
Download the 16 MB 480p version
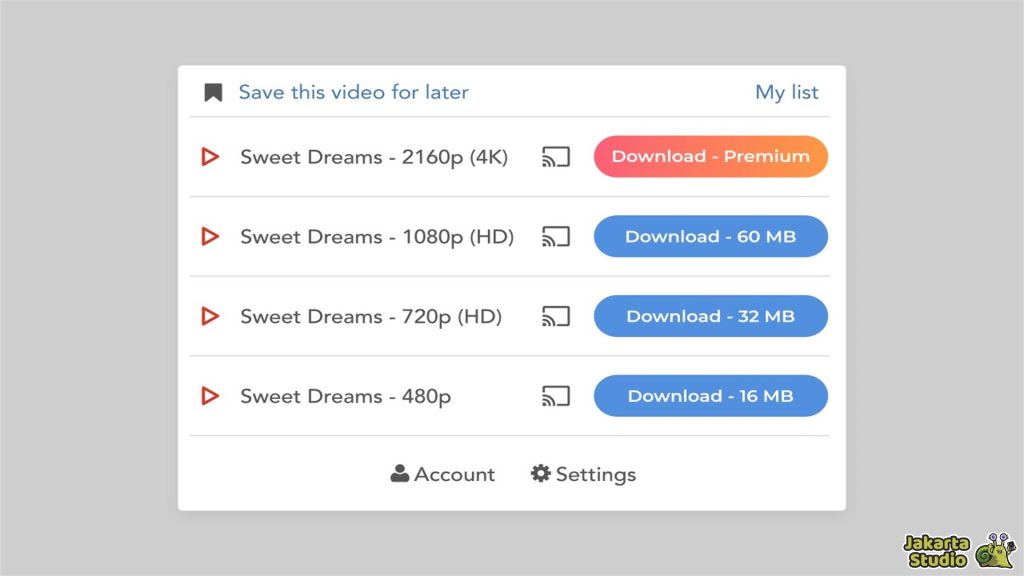(711, 396)
